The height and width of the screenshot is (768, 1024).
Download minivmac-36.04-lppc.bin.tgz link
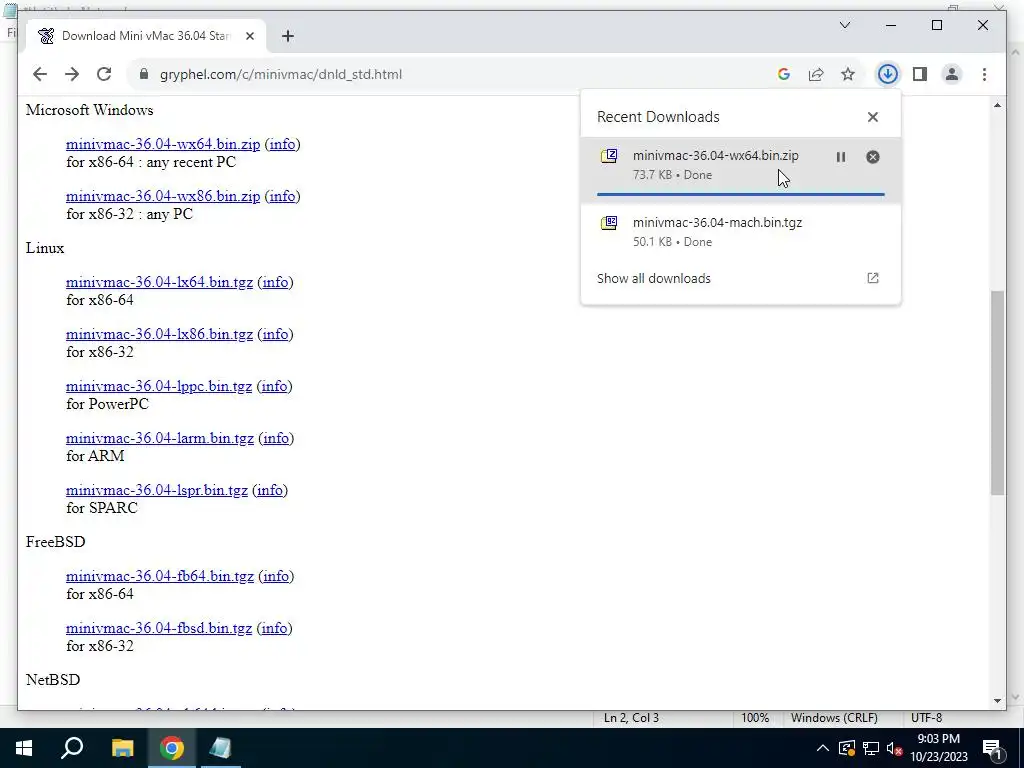(x=159, y=387)
